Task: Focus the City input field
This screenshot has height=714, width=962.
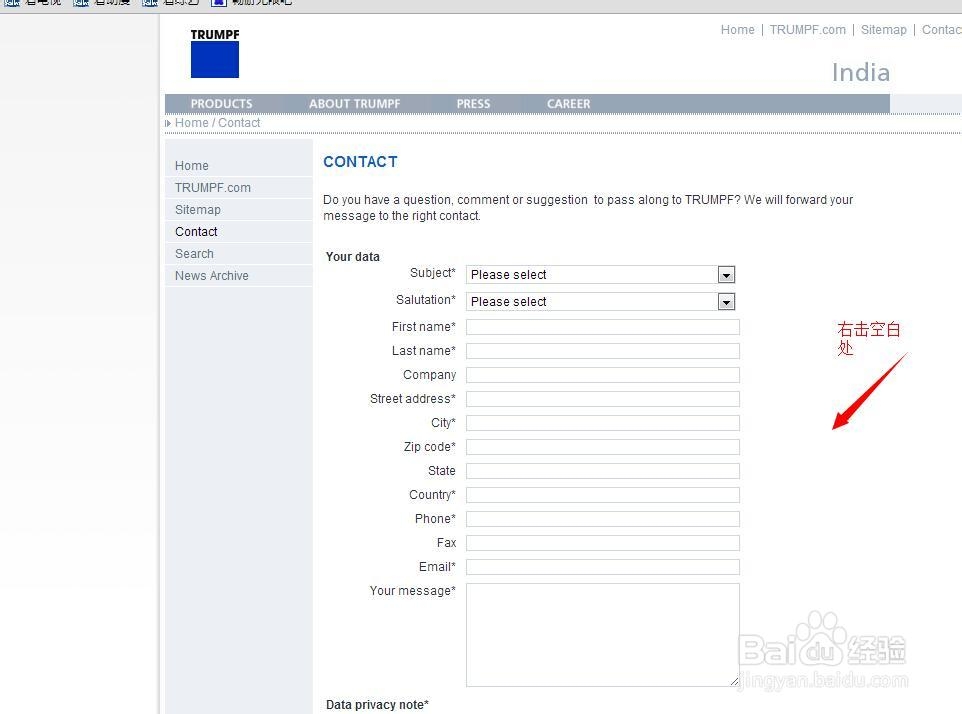Action: pos(602,423)
